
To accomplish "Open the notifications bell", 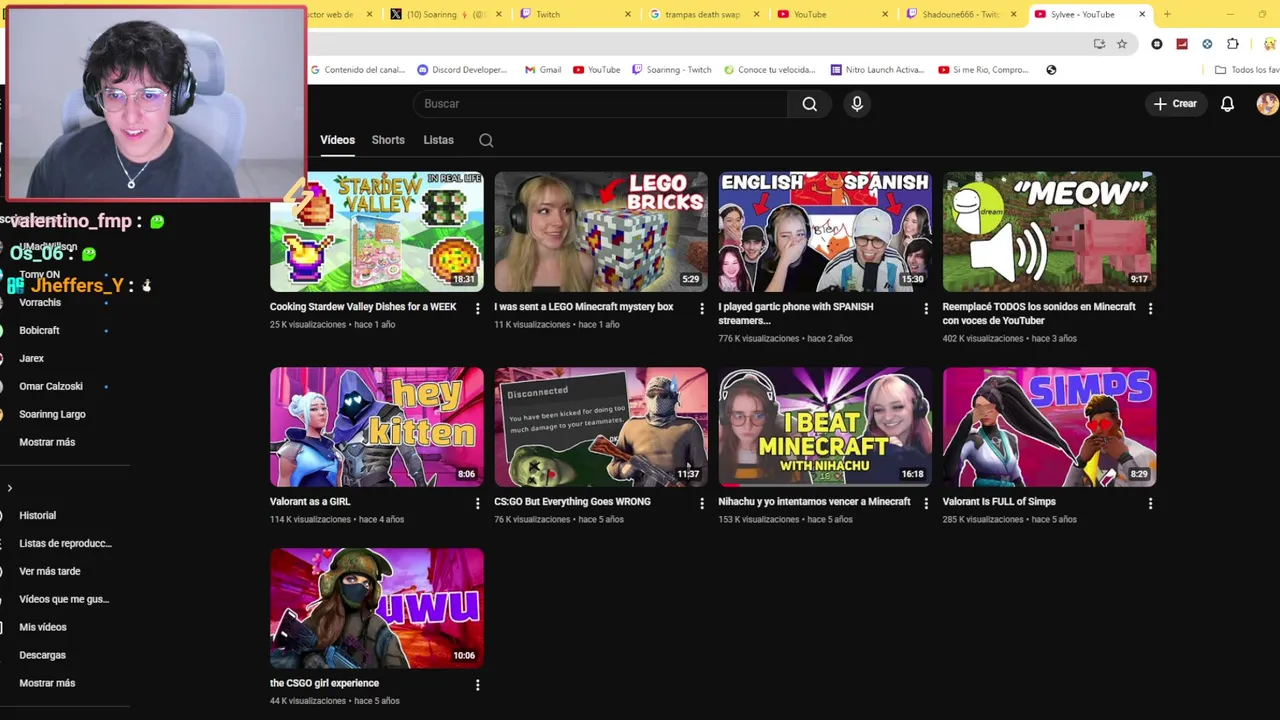I will [x=1227, y=104].
